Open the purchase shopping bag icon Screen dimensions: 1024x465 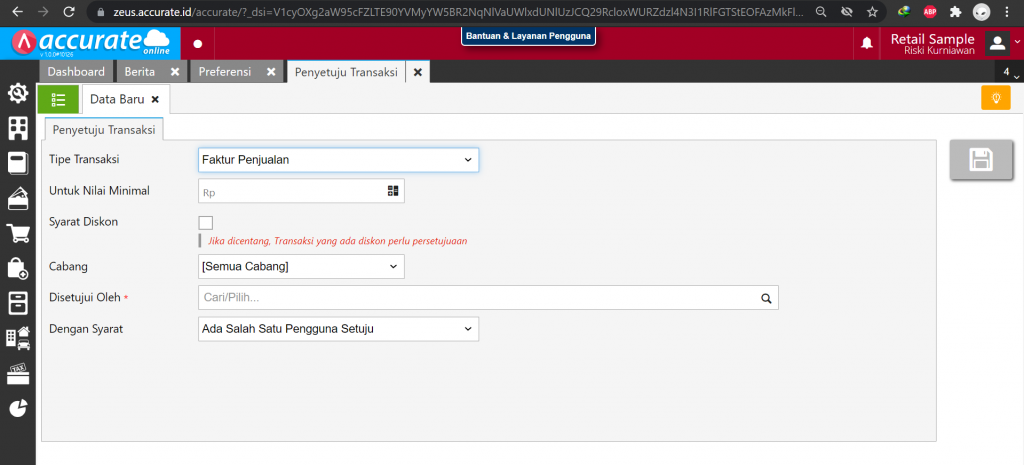click(18, 267)
